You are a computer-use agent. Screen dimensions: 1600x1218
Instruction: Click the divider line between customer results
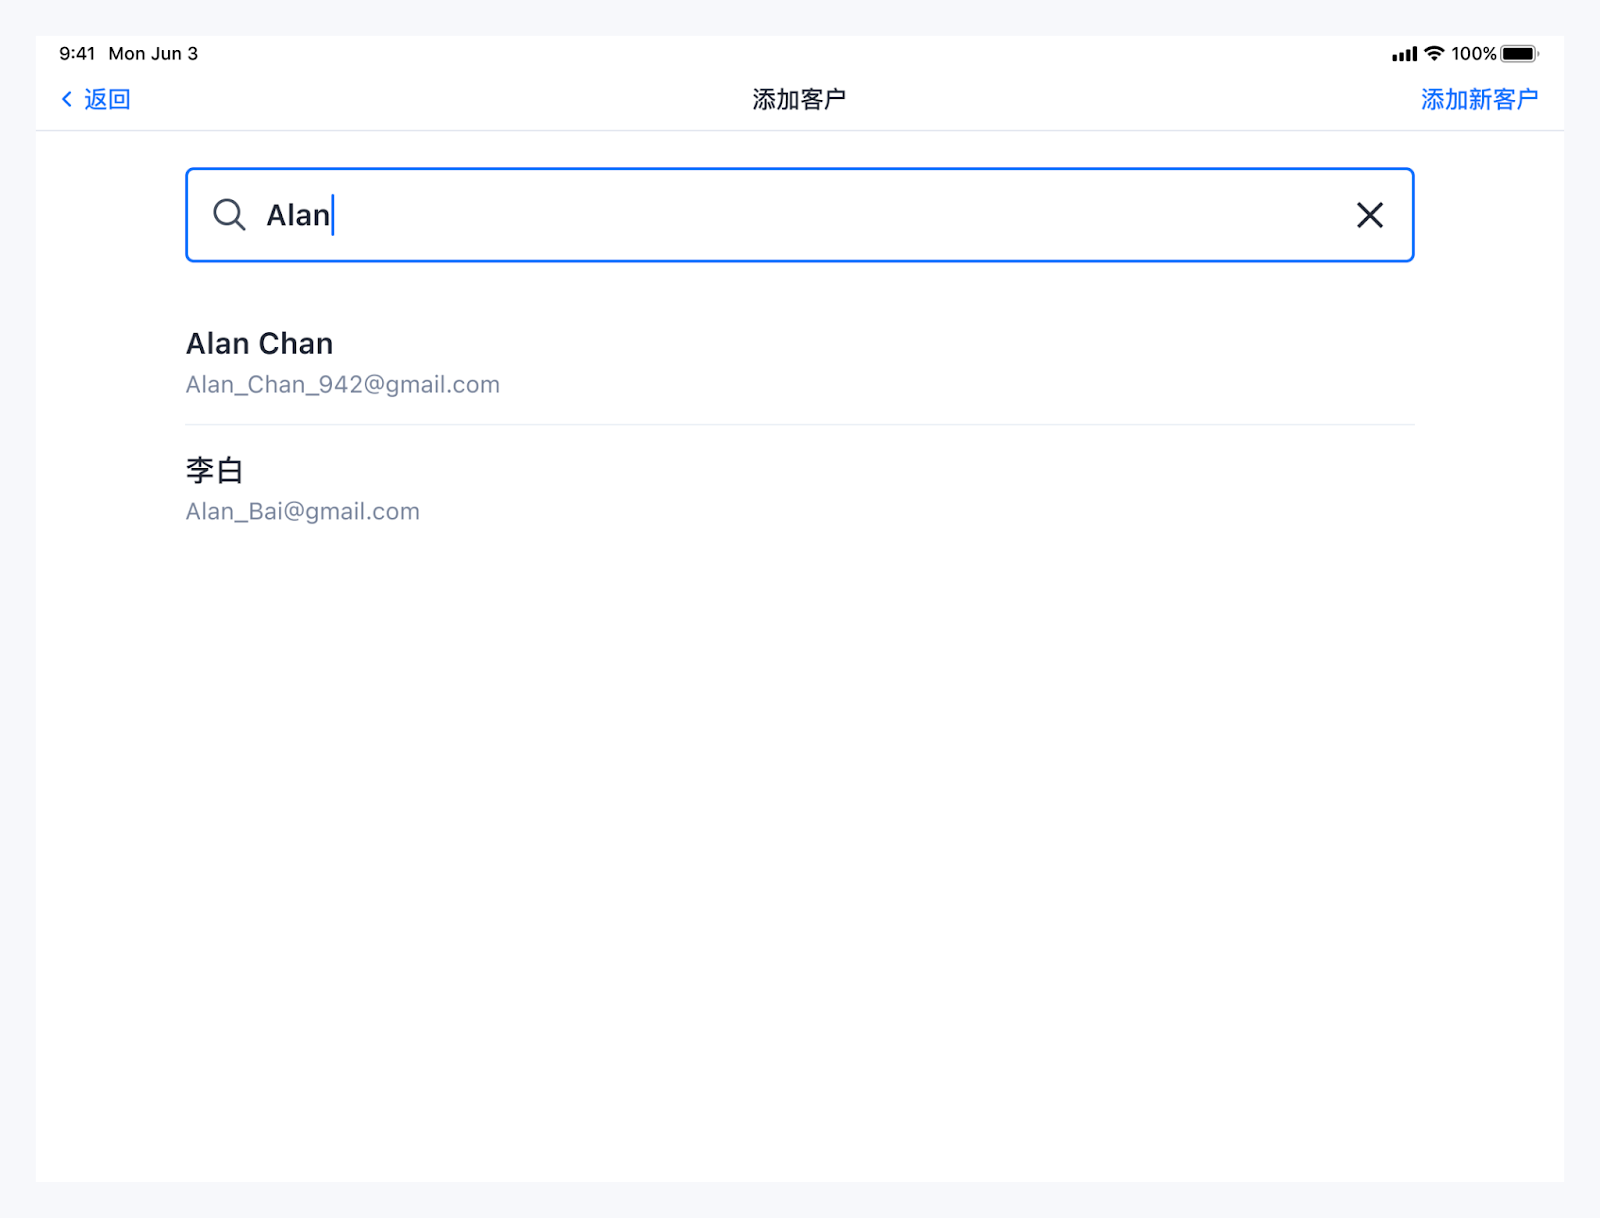800,425
